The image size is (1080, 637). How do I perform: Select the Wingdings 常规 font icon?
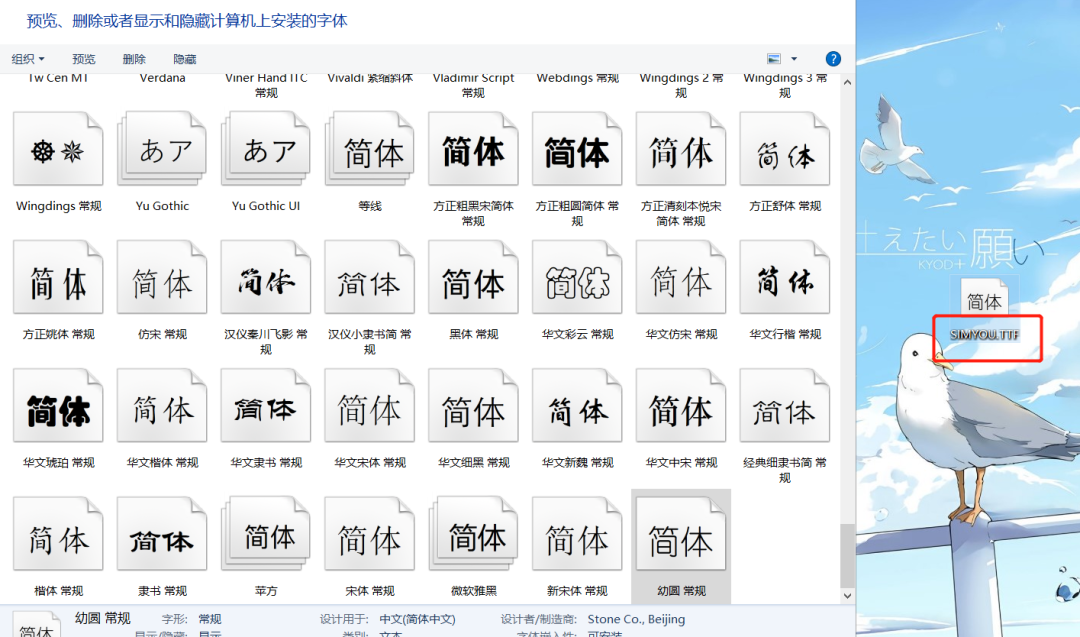(59, 149)
